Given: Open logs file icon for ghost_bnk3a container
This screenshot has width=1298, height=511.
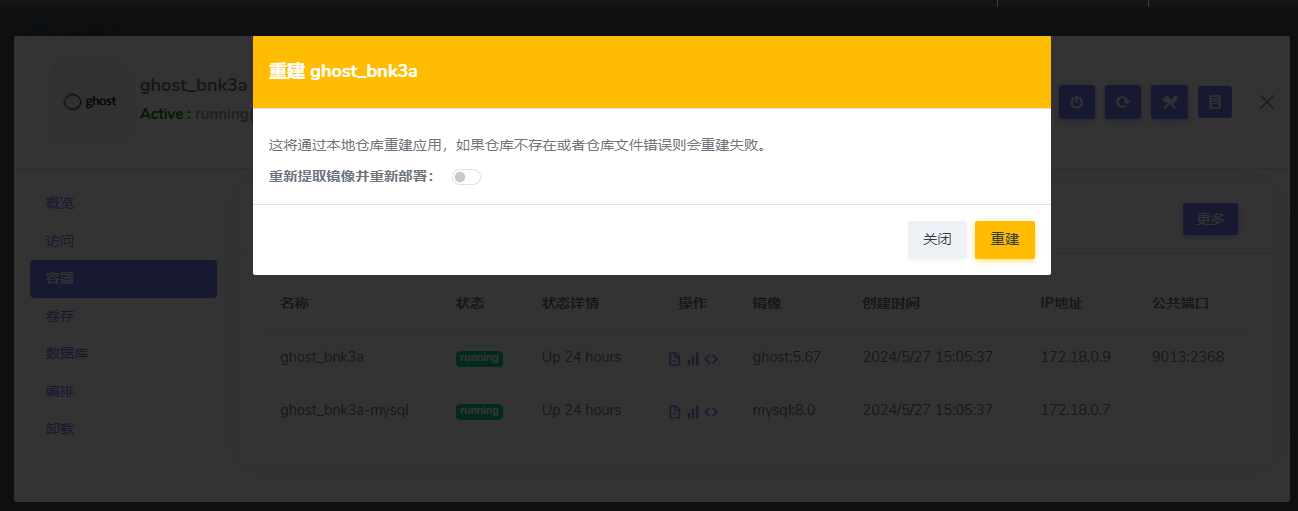Looking at the screenshot, I should tap(674, 358).
